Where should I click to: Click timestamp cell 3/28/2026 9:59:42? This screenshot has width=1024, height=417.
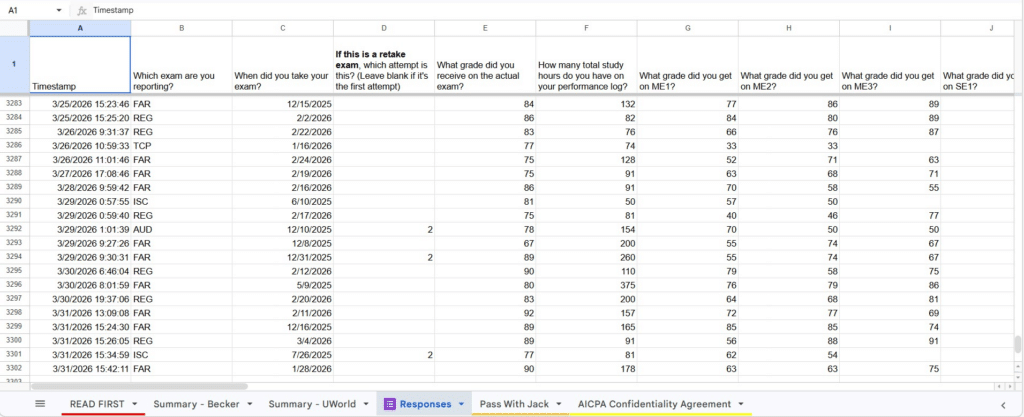(80, 188)
